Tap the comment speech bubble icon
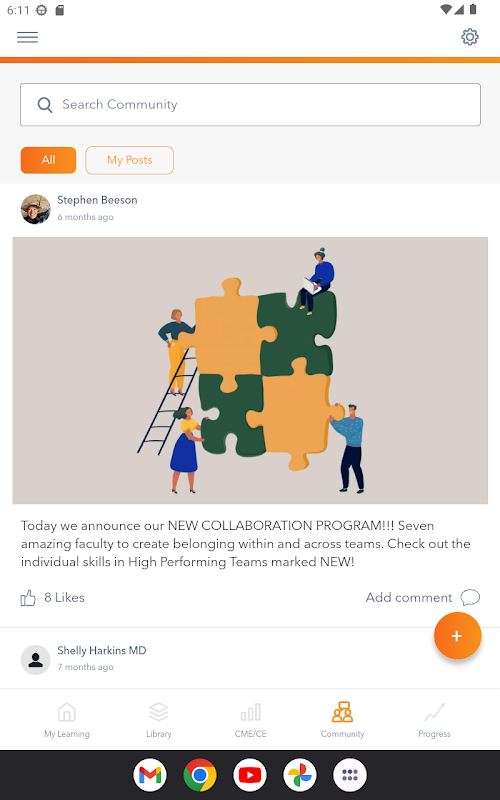Screen dimensions: 500x800 (x=470, y=597)
